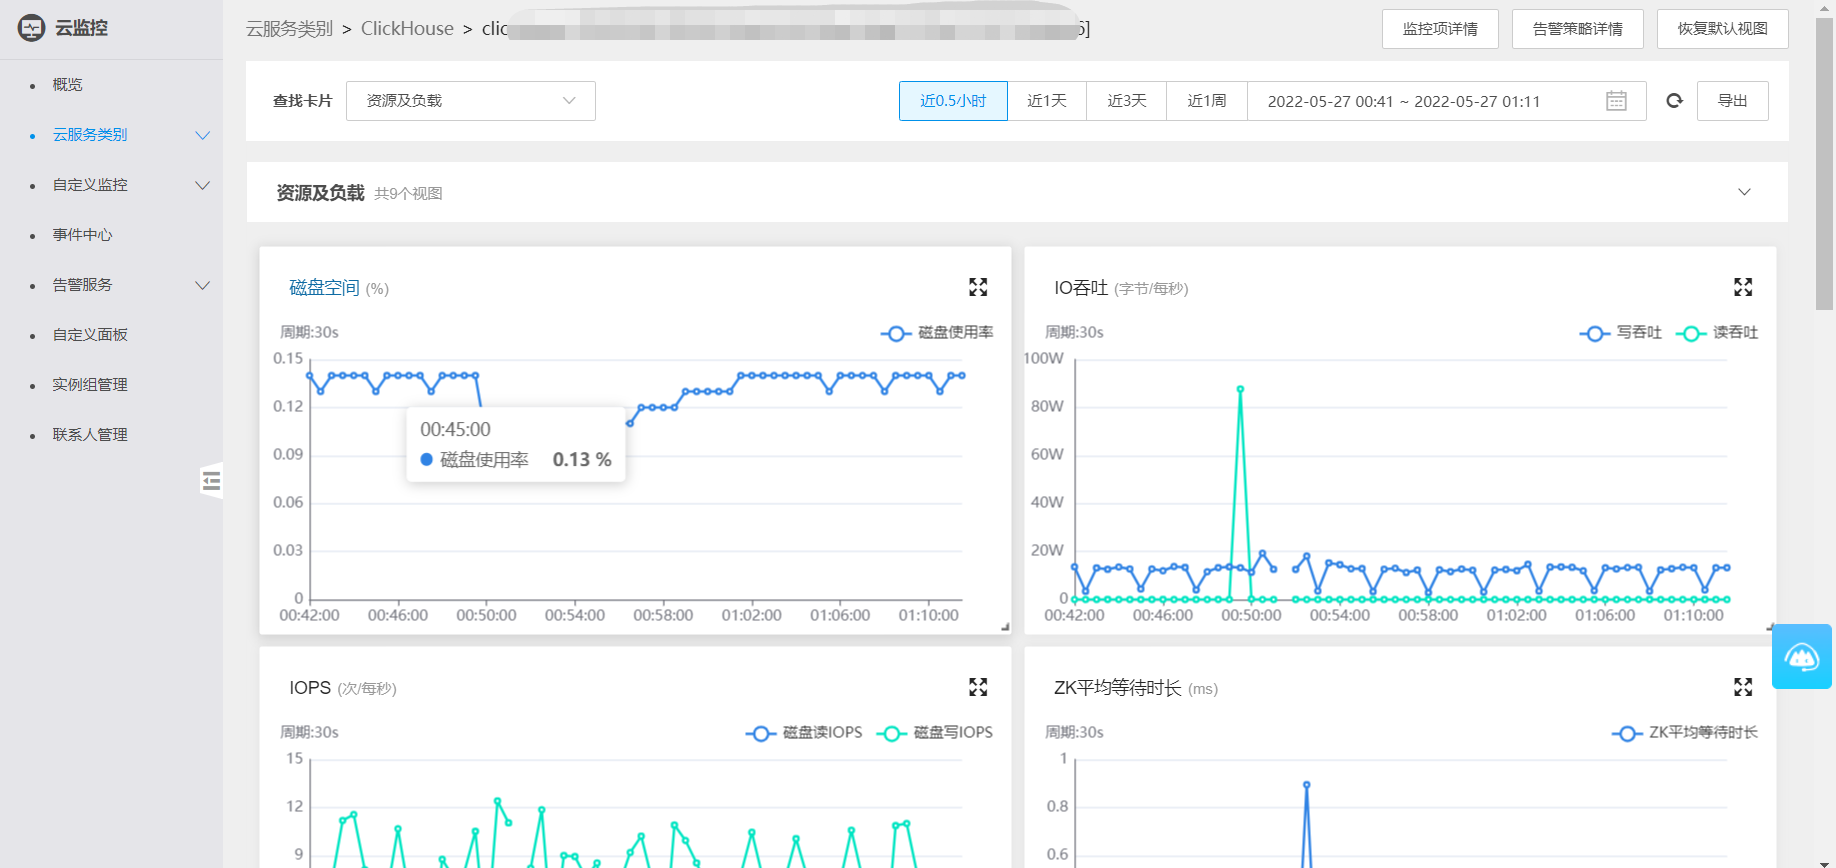The width and height of the screenshot is (1836, 868).
Task: Toggle the 读吞吐 legend series
Action: point(1717,333)
